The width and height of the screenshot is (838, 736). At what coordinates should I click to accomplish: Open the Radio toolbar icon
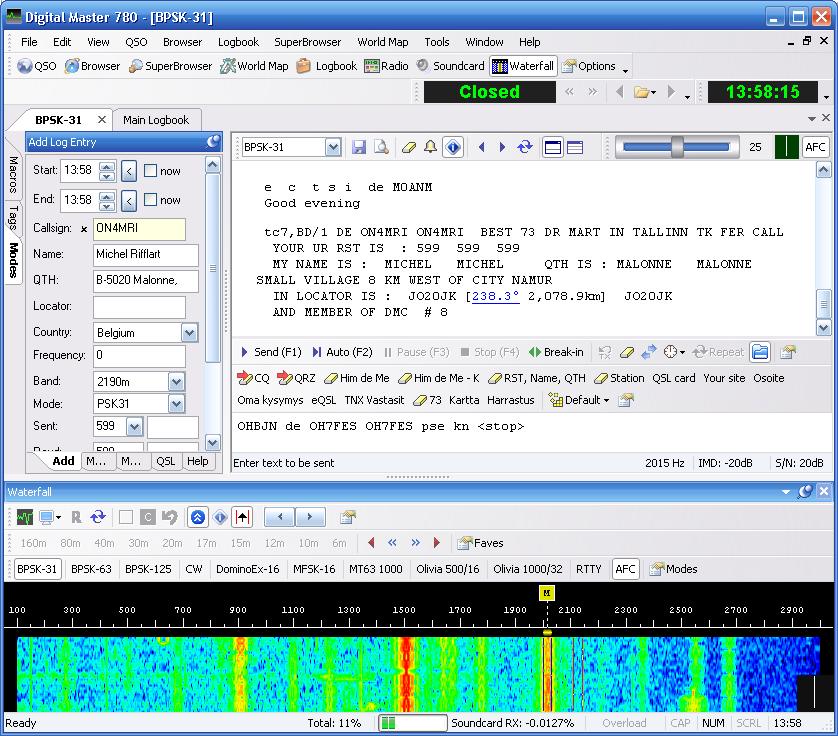(x=386, y=66)
